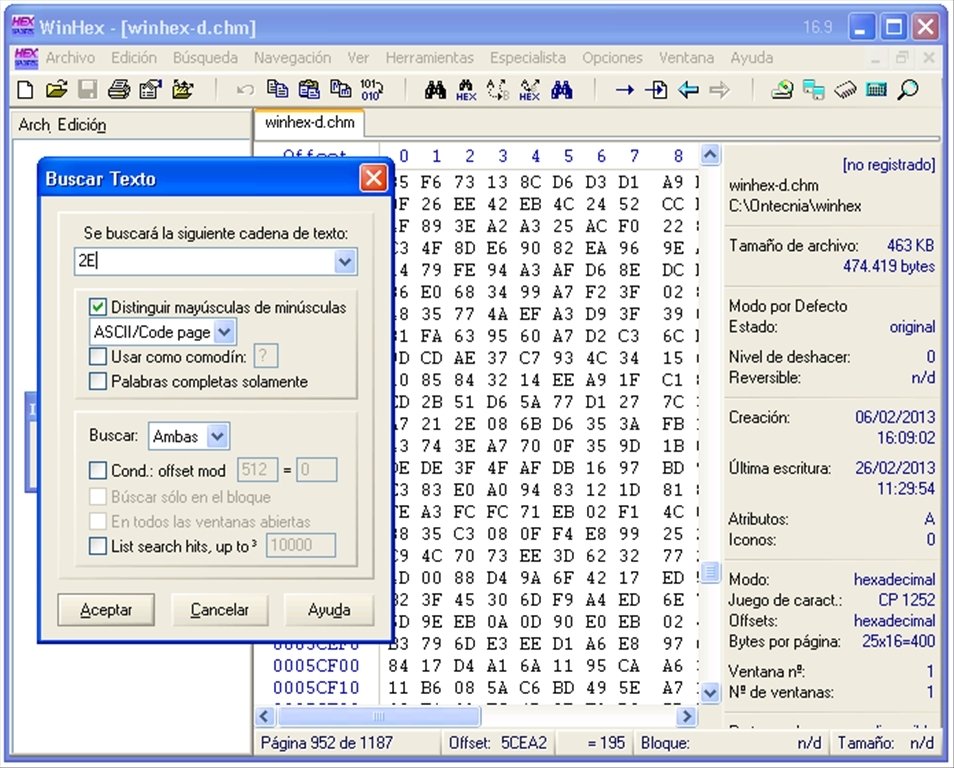Click the vertical scrollbar down arrow

point(709,692)
